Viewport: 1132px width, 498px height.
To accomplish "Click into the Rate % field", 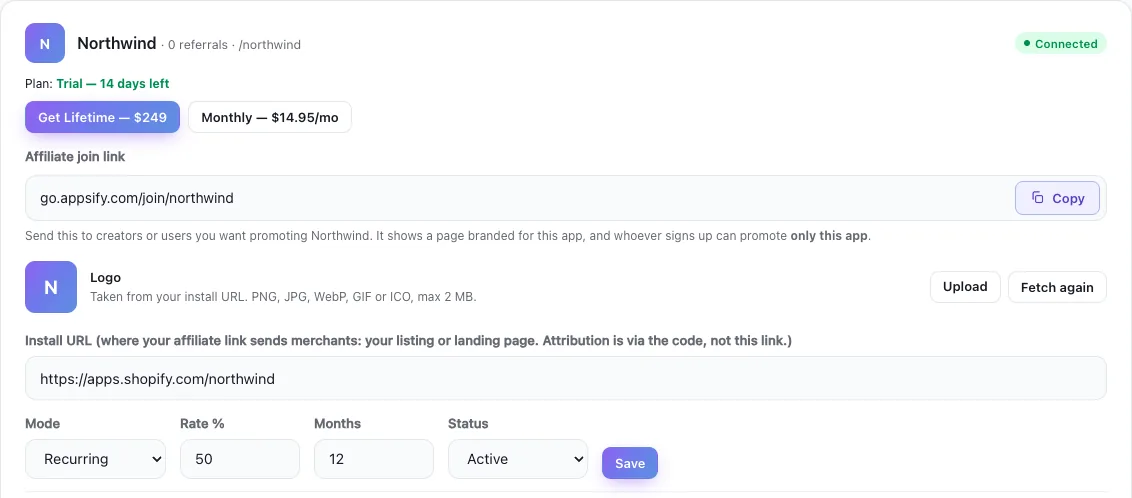I will coord(240,459).
